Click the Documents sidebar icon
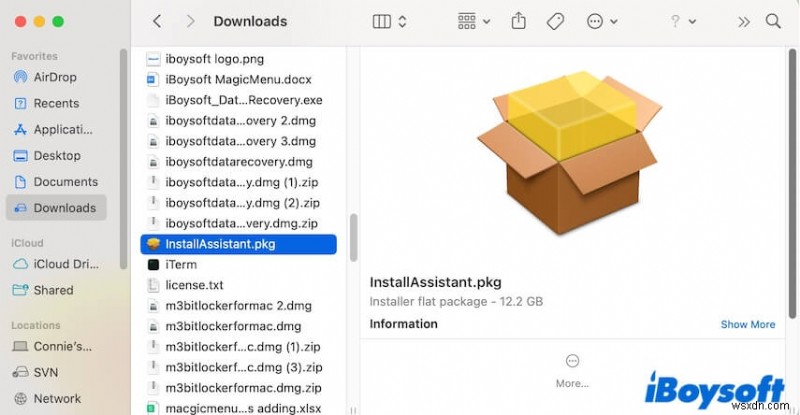Viewport: 800px width, 415px height. tap(20, 182)
